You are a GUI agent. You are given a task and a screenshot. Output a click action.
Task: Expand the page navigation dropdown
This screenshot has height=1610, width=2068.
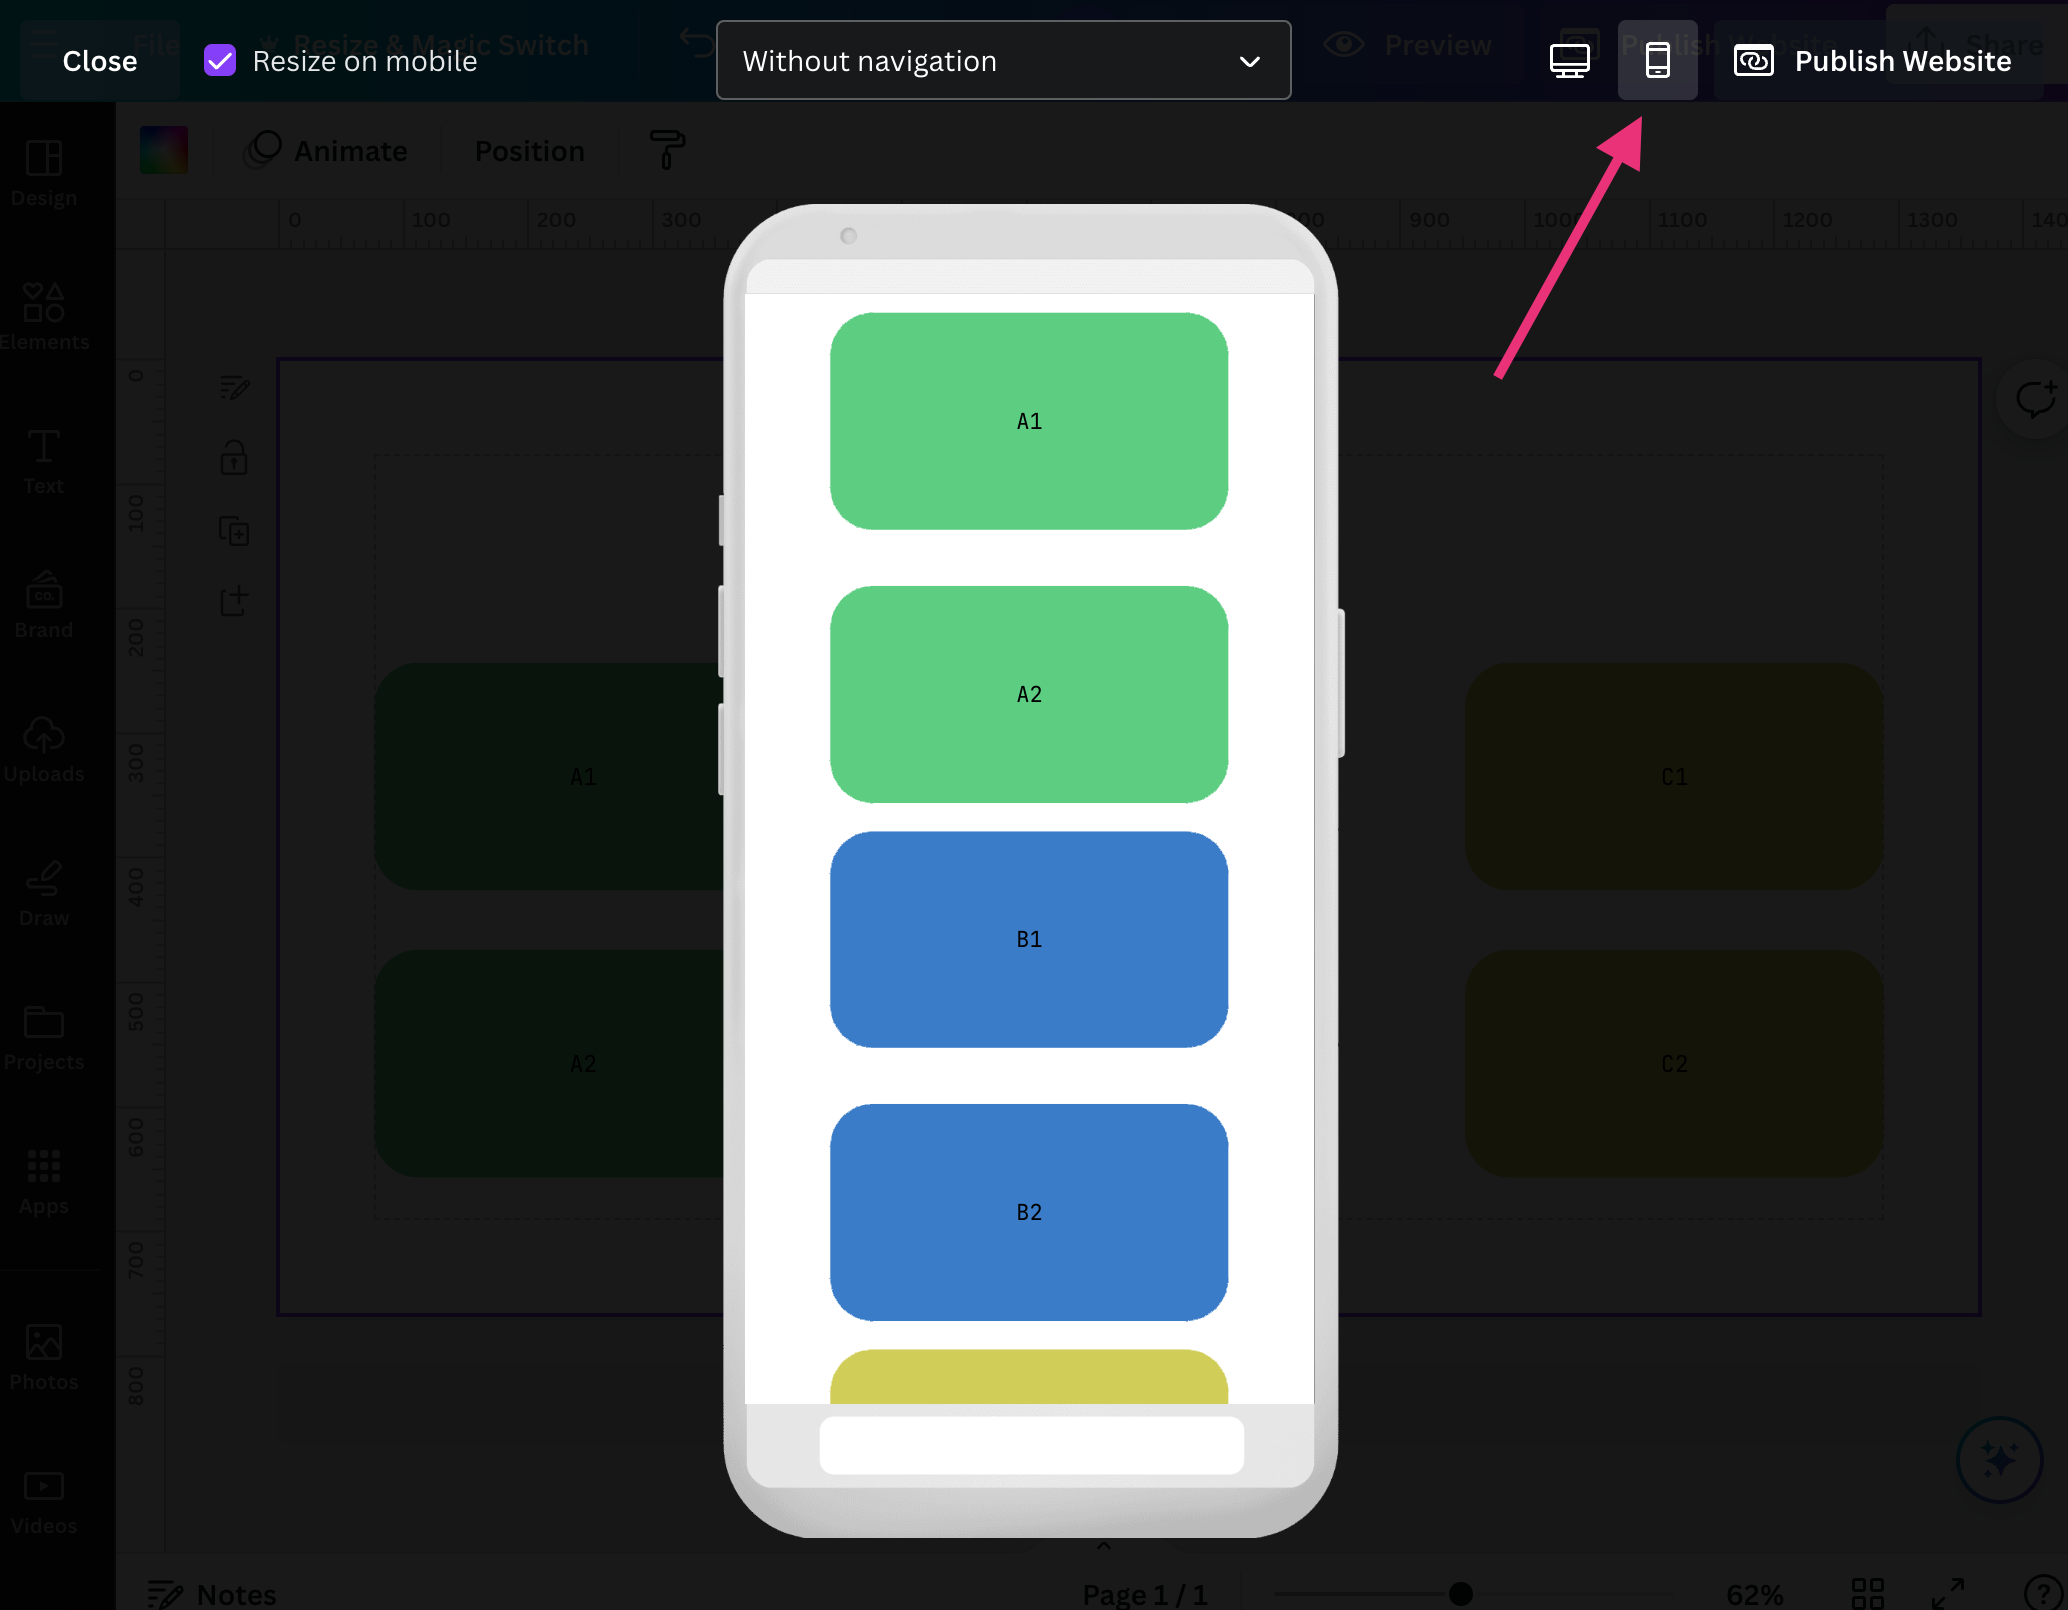[1000, 59]
